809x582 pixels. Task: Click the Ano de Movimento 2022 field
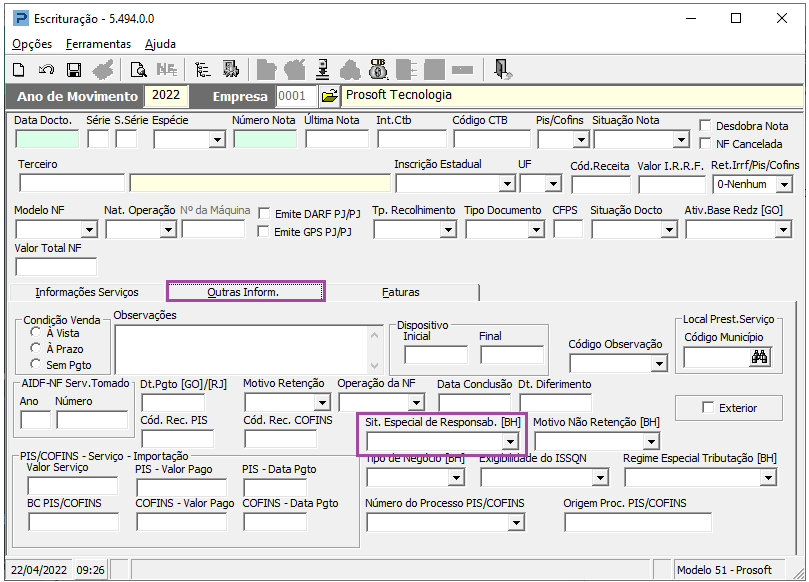click(x=166, y=95)
